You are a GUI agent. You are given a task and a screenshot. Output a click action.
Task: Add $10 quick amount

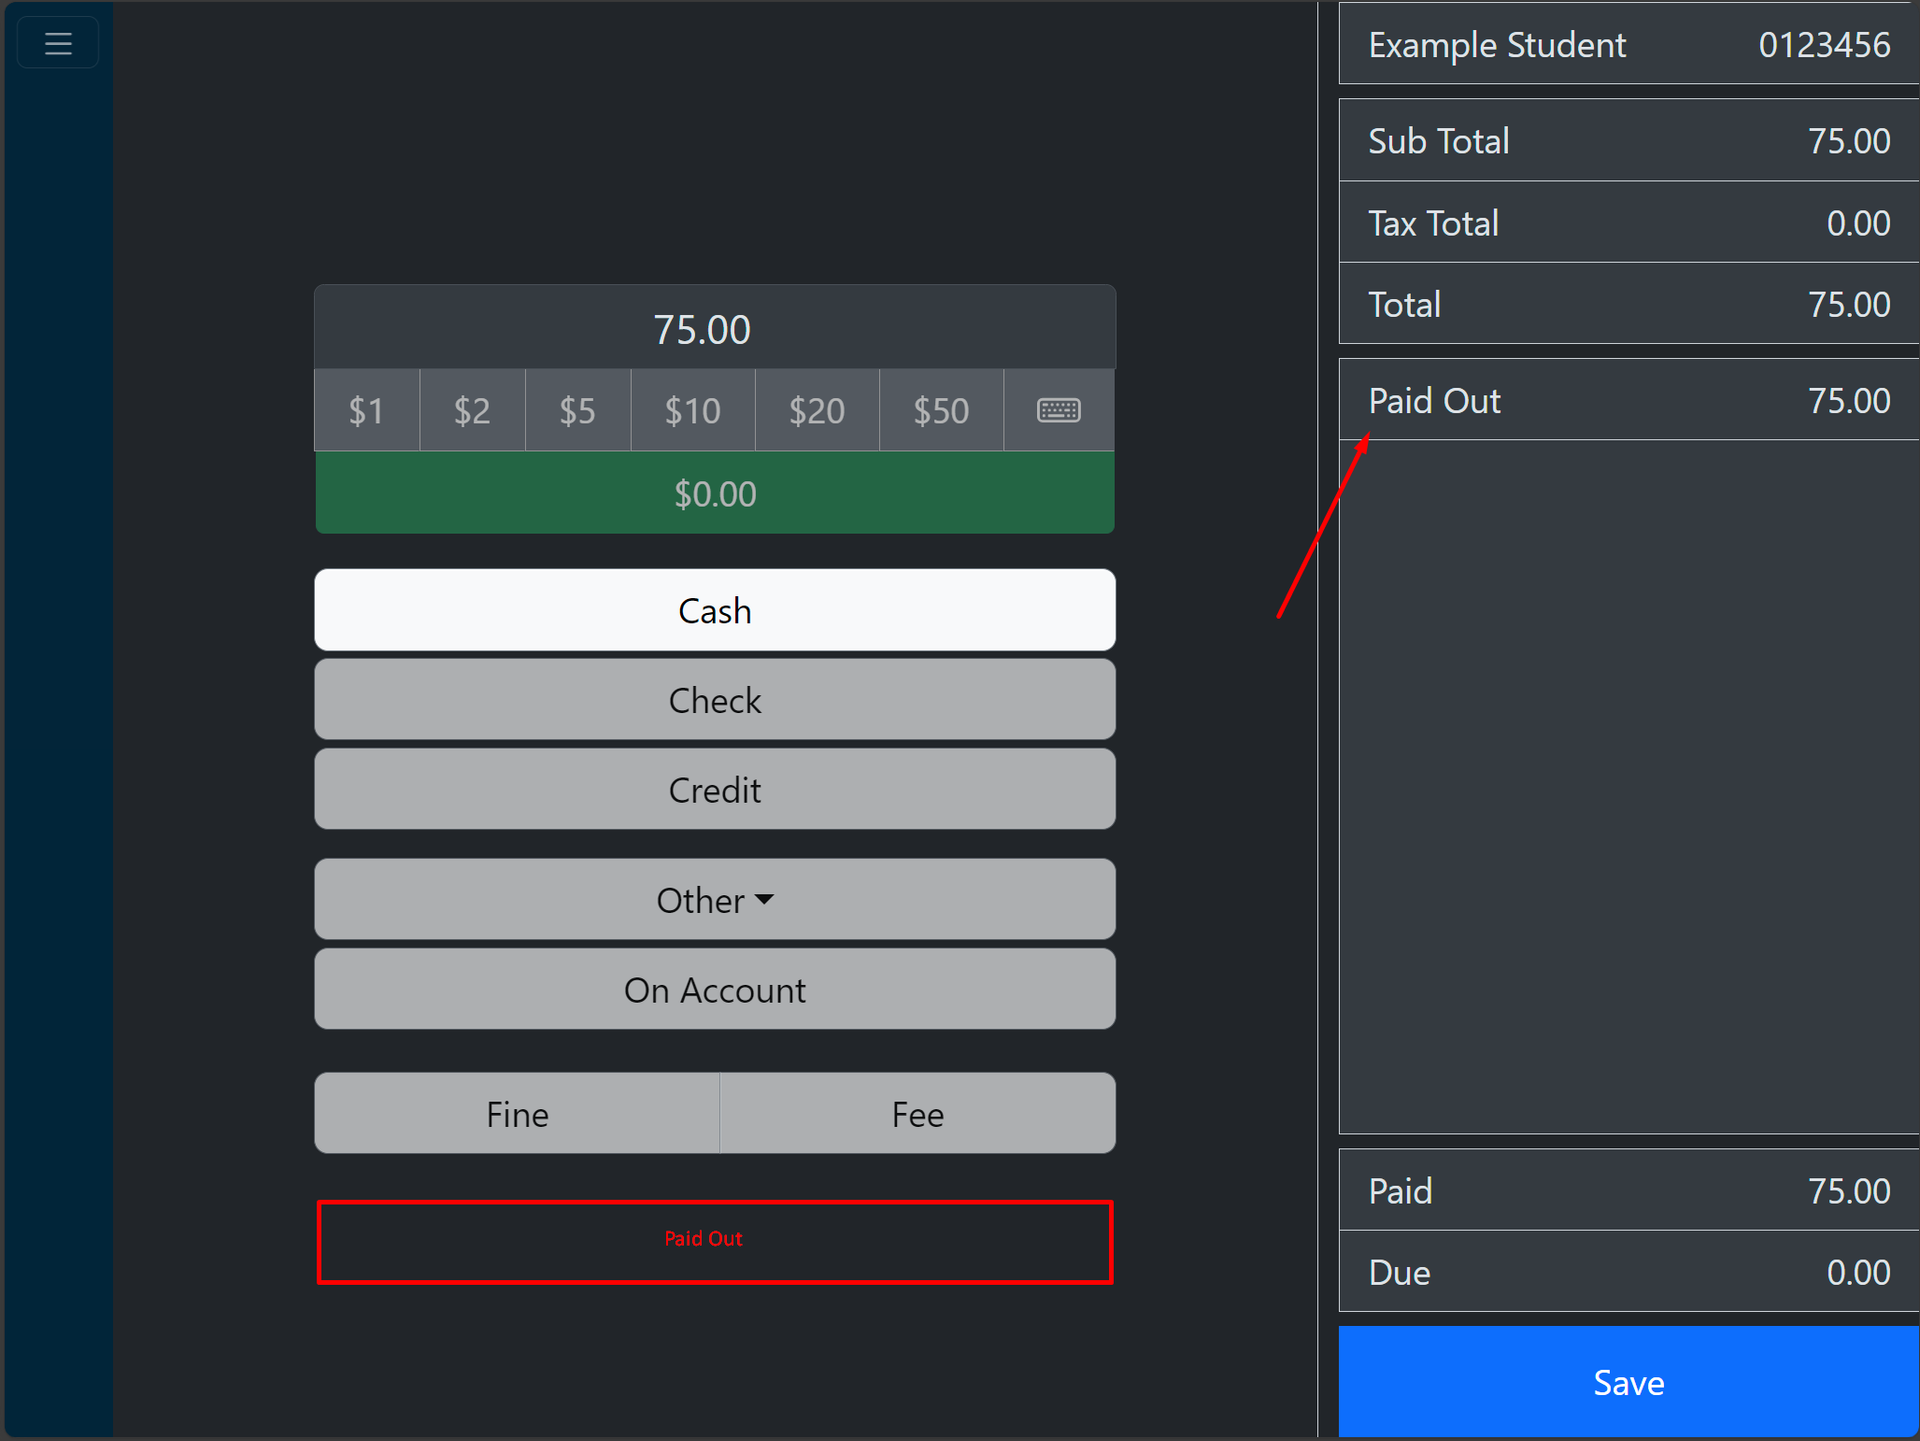[x=692, y=410]
